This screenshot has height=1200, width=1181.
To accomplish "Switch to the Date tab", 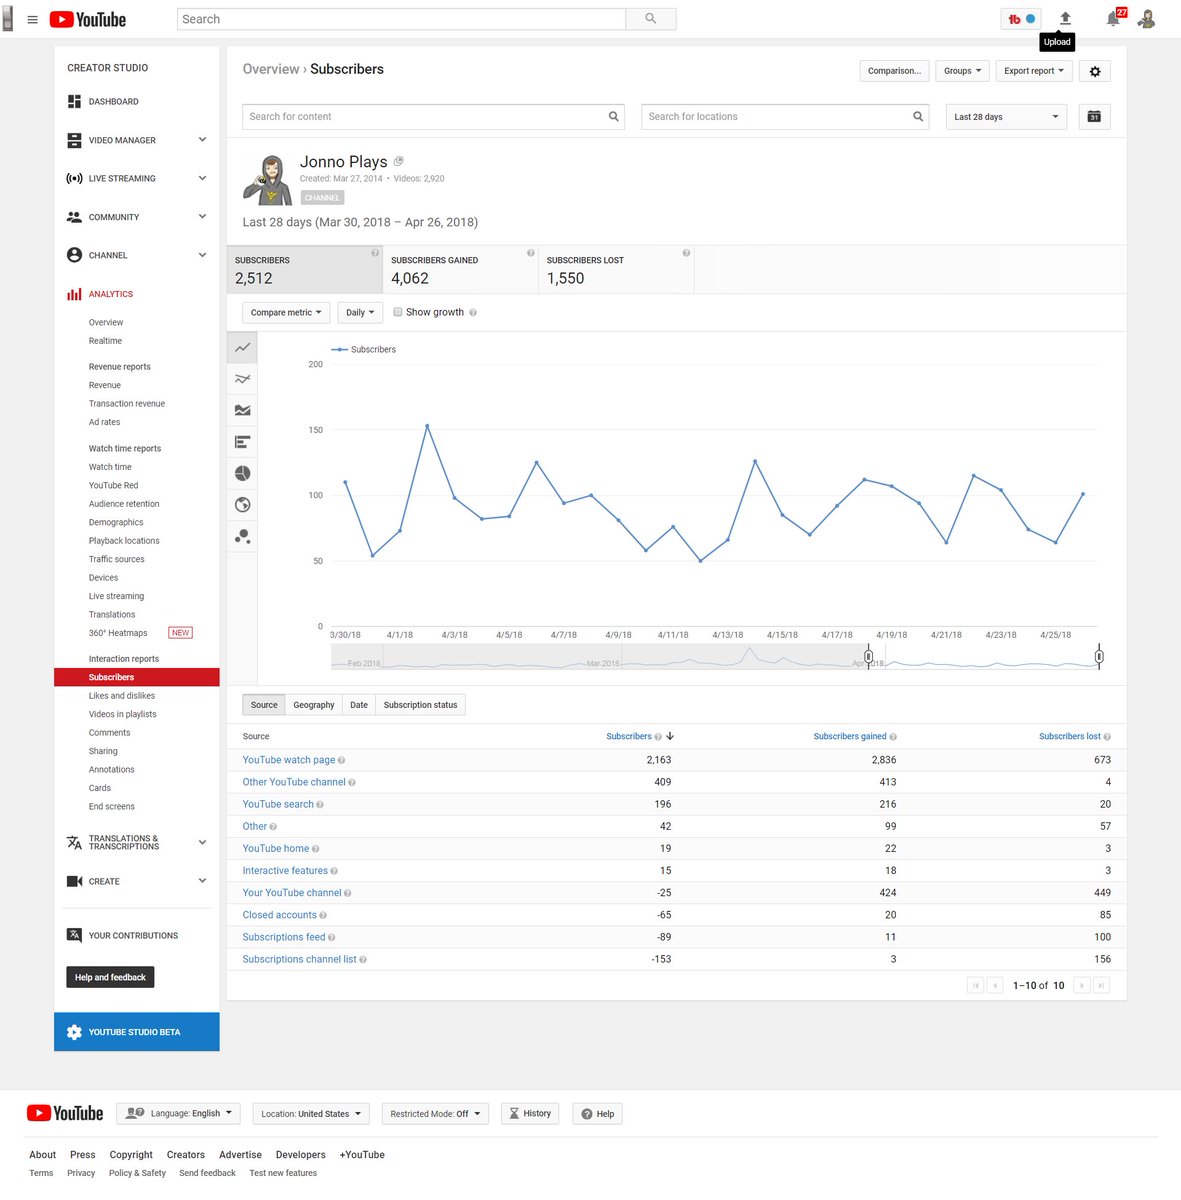I will point(359,705).
